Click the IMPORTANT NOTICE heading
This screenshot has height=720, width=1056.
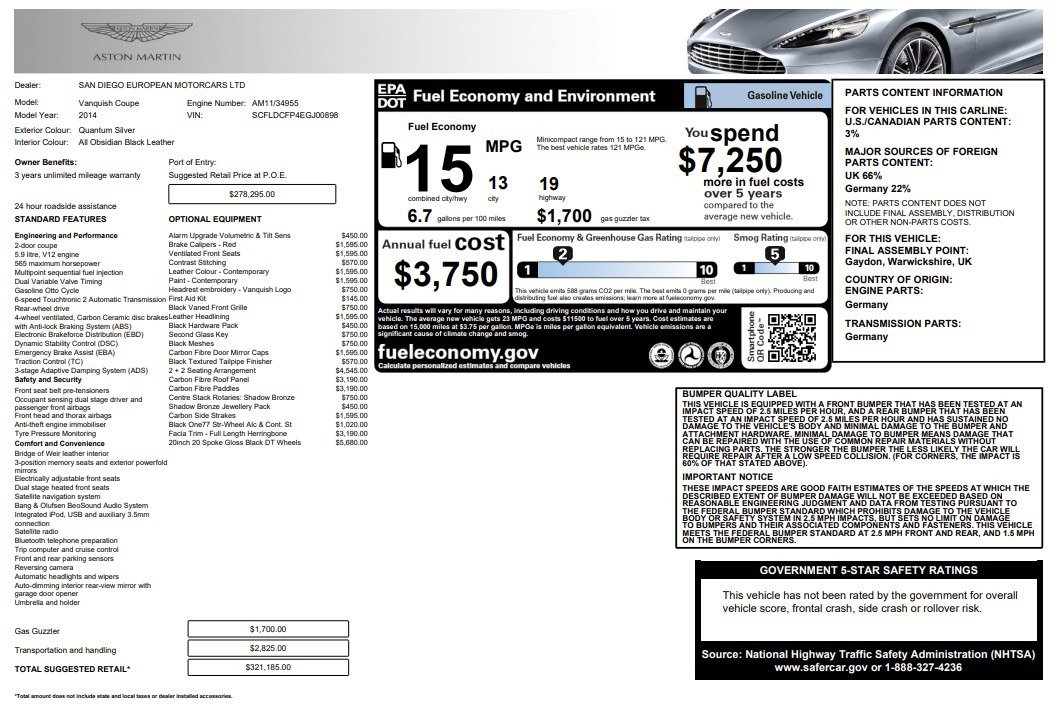point(727,476)
